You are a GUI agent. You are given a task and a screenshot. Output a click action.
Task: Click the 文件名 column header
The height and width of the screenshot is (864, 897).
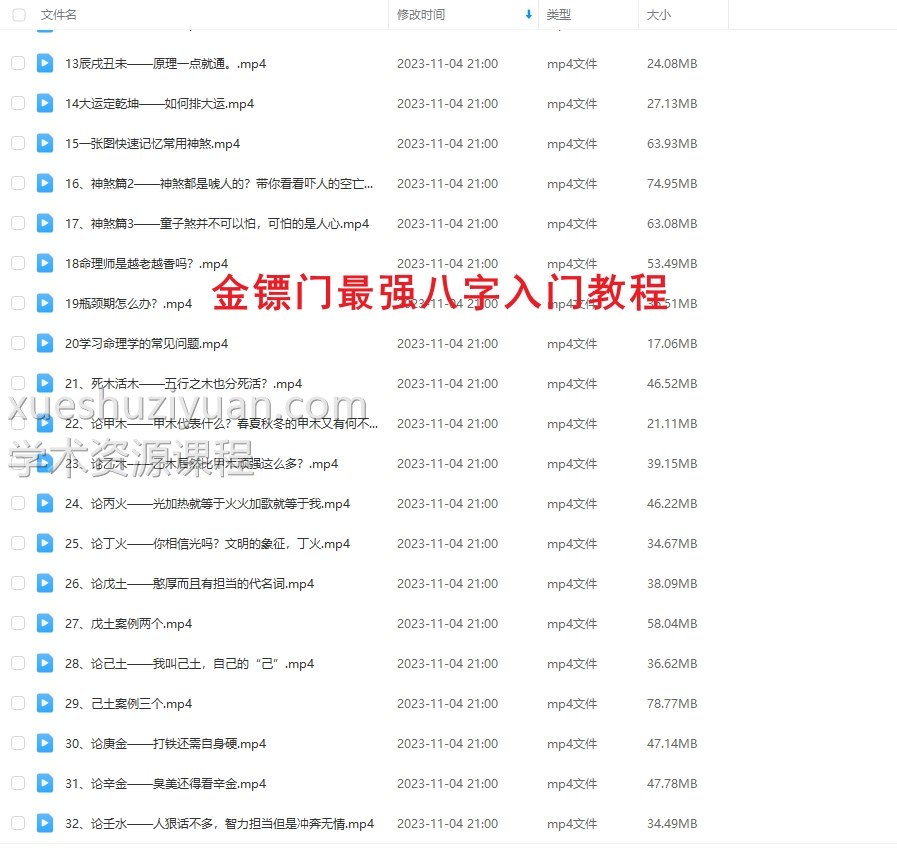pyautogui.click(x=55, y=15)
